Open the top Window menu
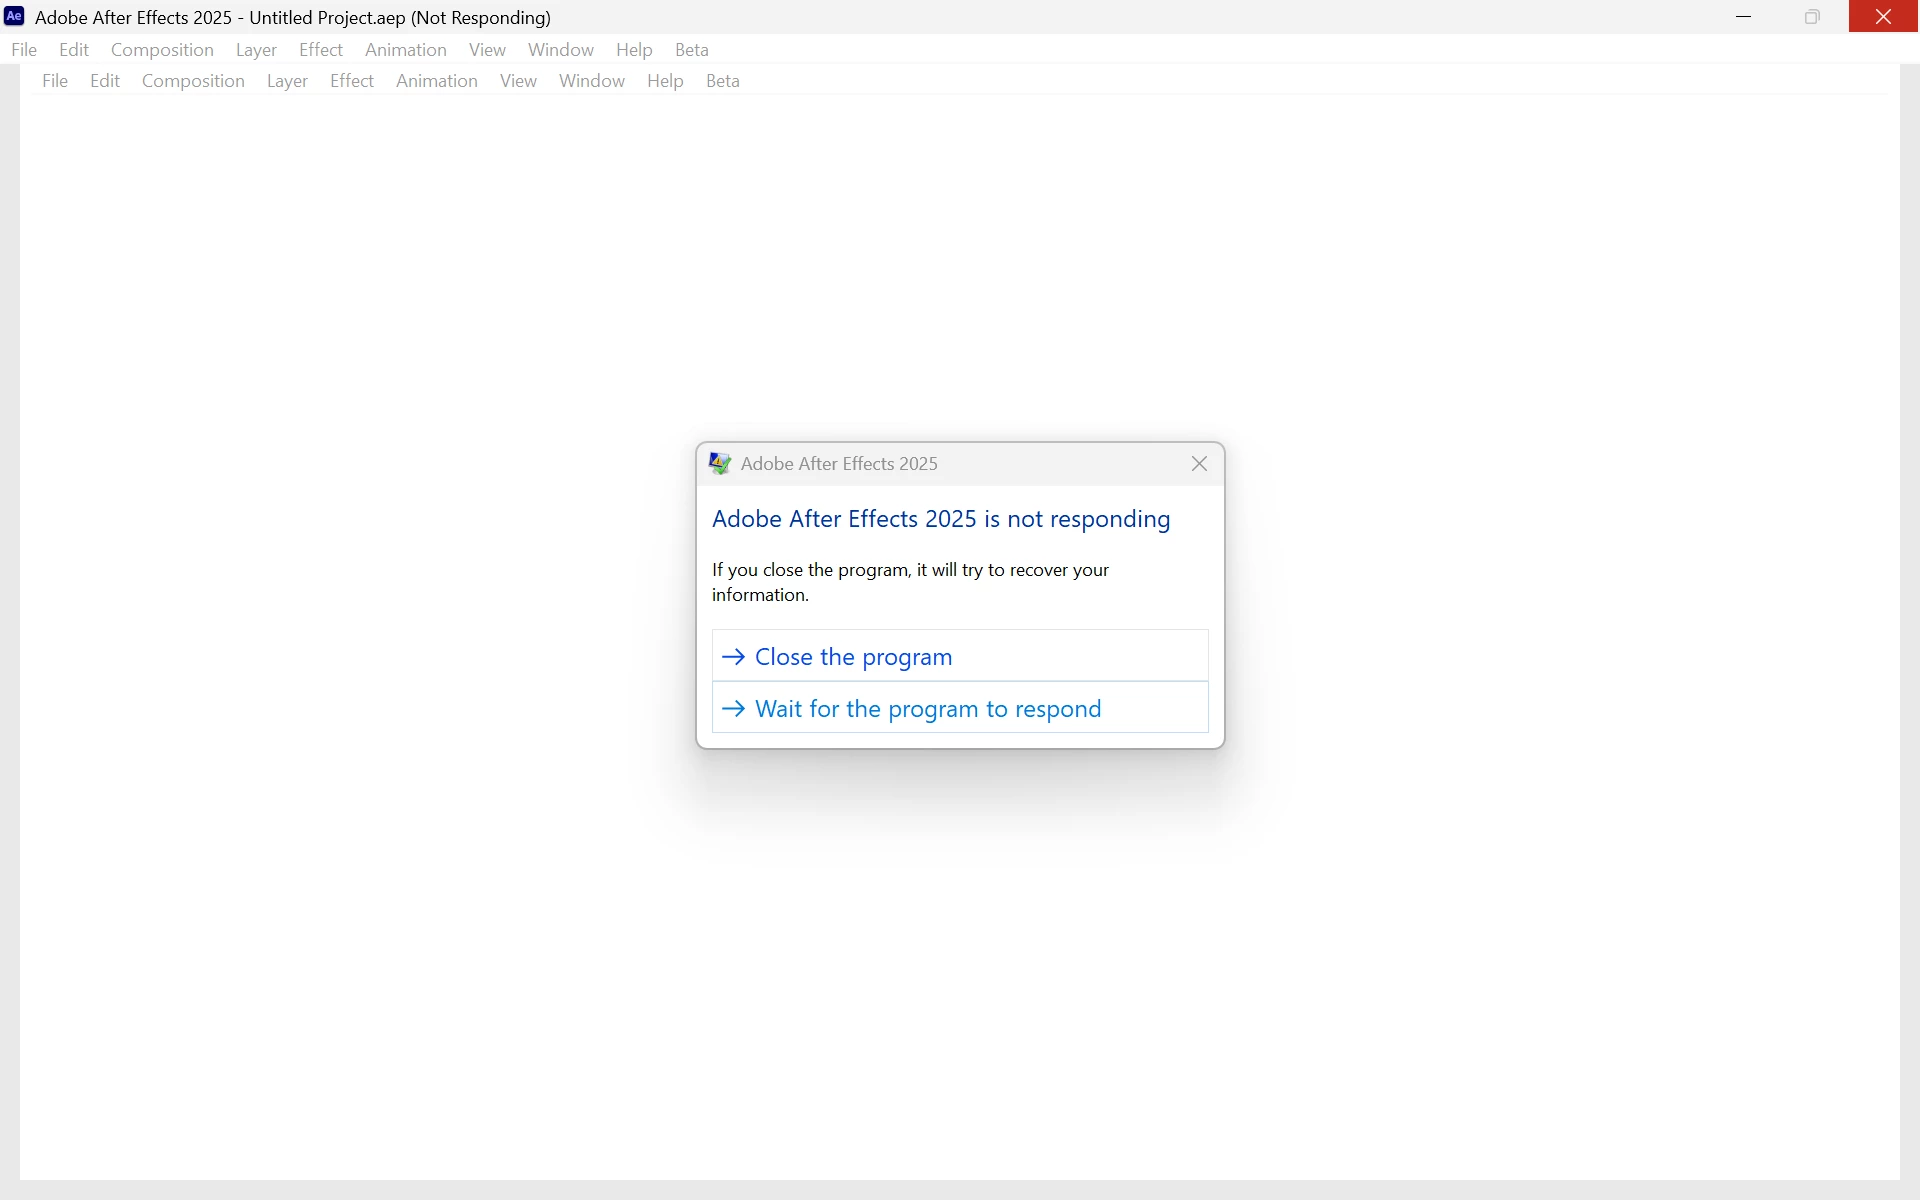The width and height of the screenshot is (1920, 1200). tap(560, 50)
